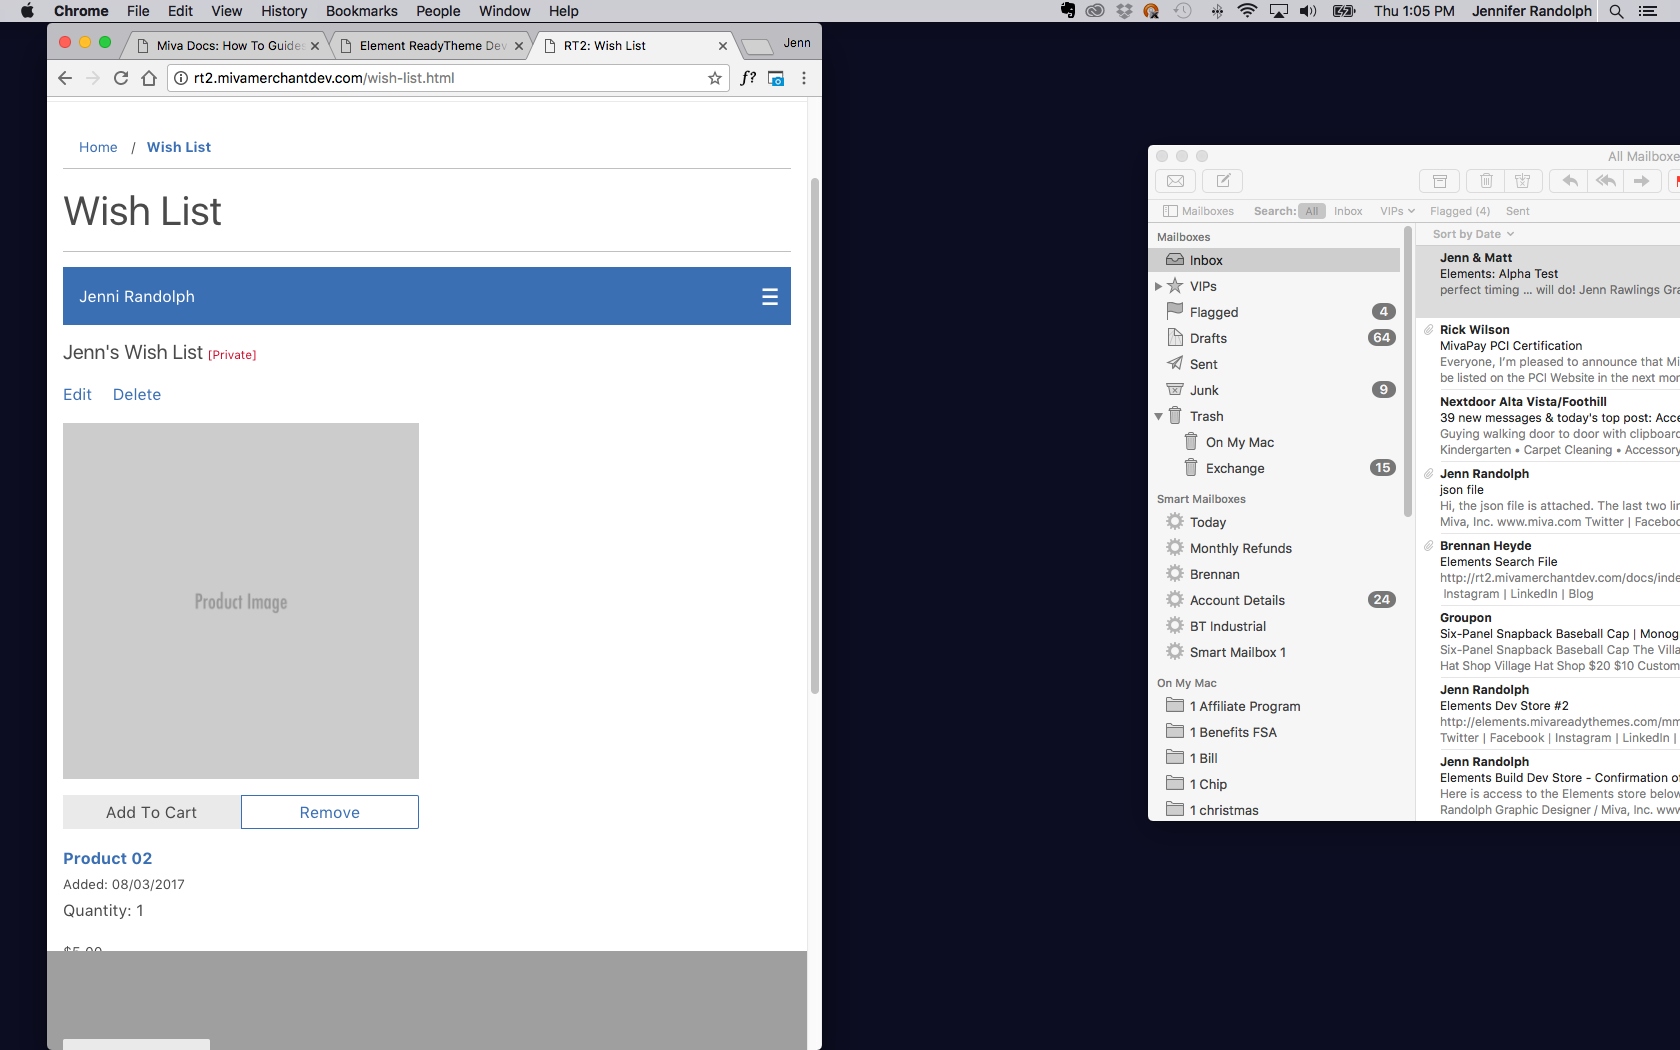Image resolution: width=1680 pixels, height=1050 pixels.
Task: Open the Groupon Snapback Baseball Cap email
Action: pos(1548,642)
